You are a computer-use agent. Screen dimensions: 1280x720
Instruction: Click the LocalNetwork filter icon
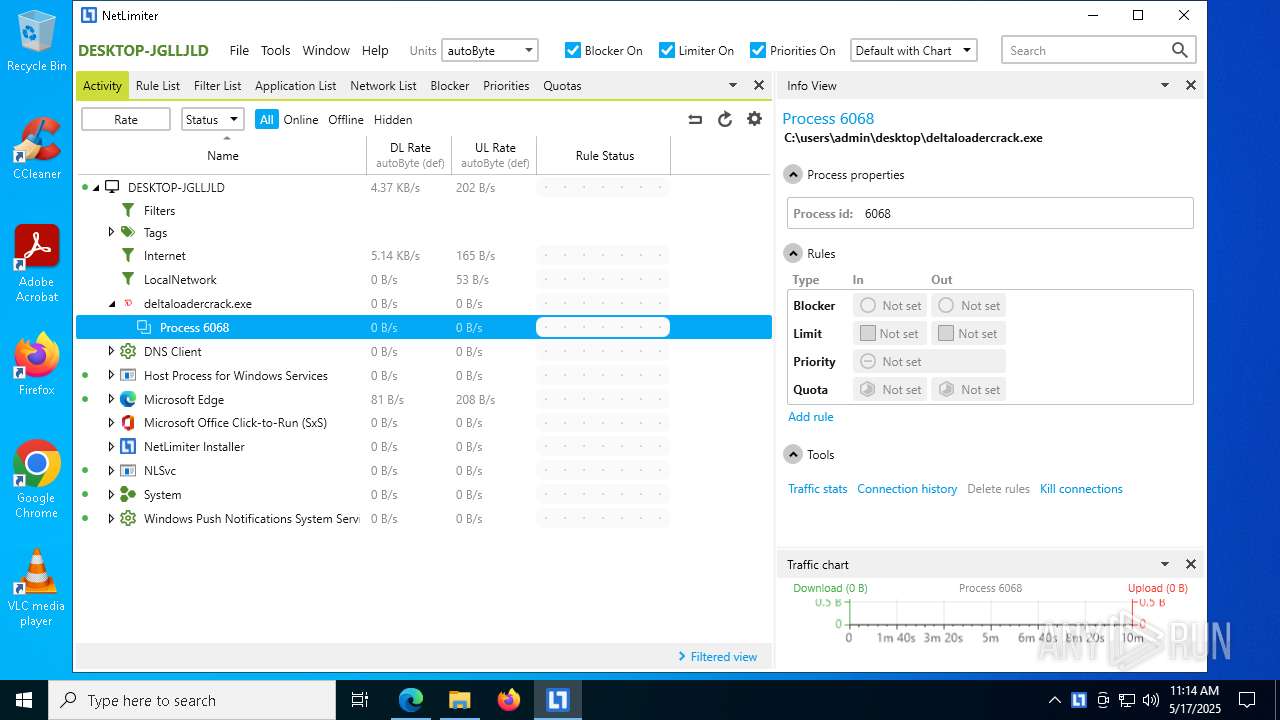(x=128, y=280)
